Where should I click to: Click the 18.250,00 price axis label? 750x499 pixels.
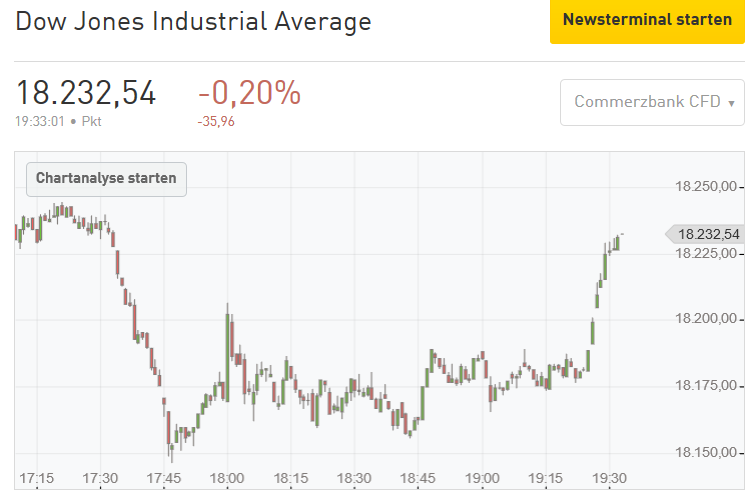click(706, 186)
